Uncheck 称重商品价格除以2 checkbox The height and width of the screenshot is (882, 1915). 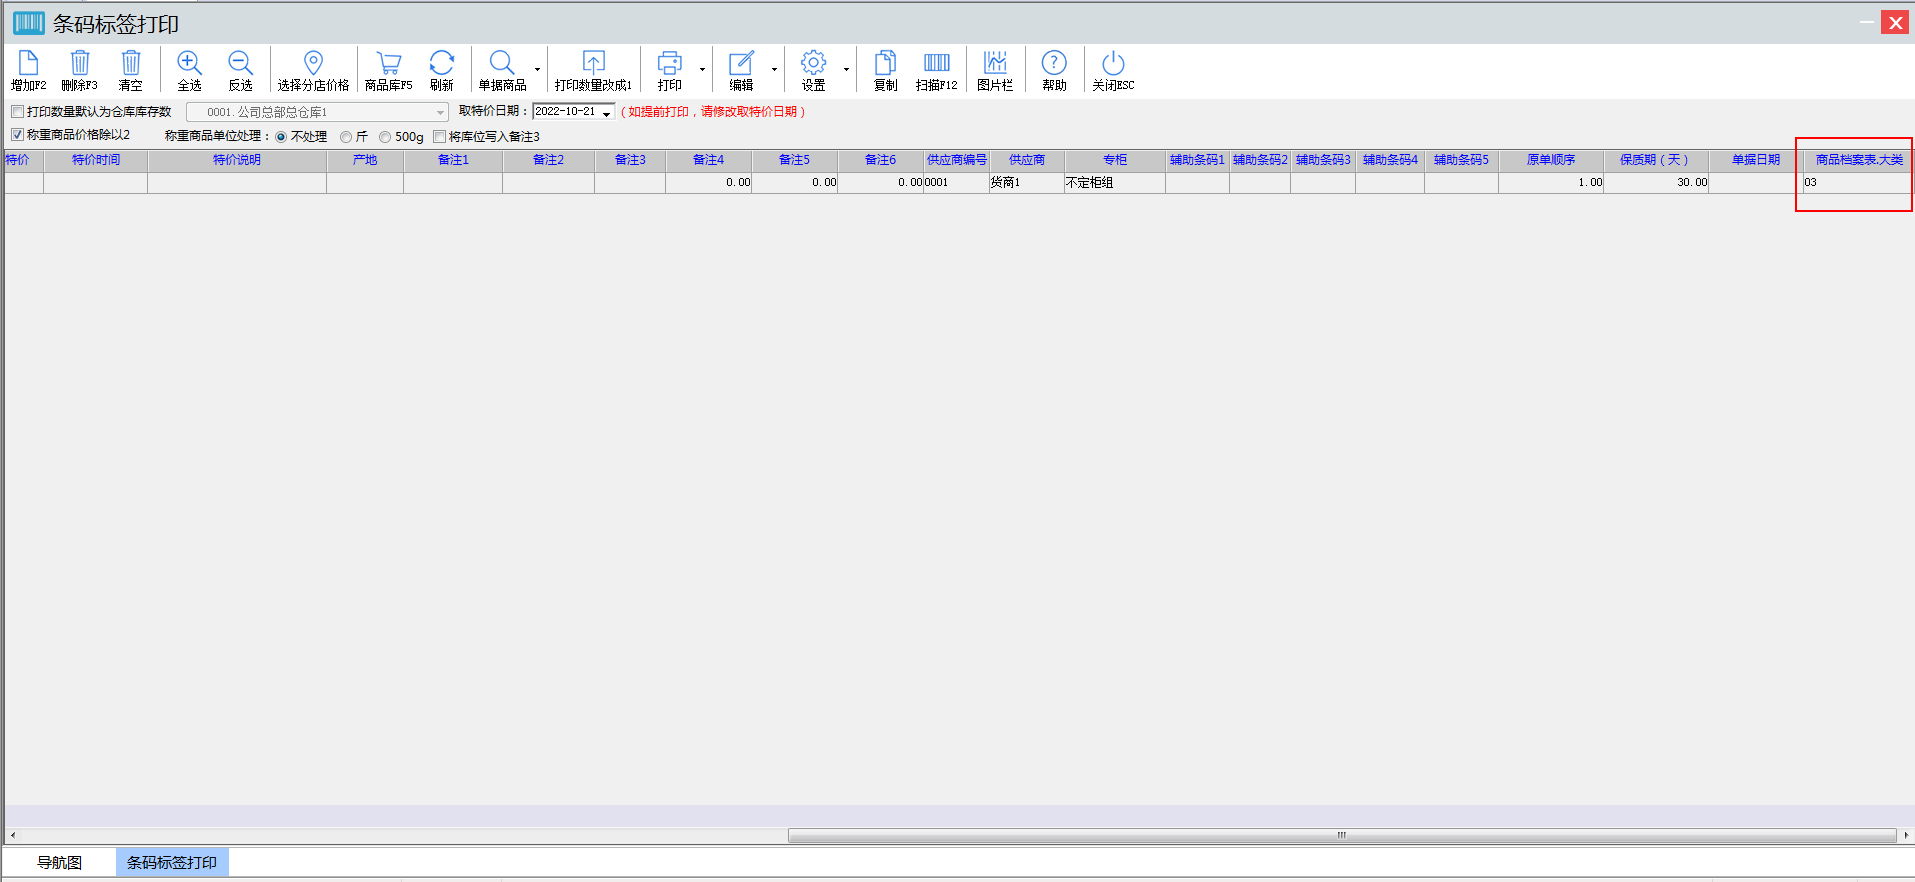tap(18, 135)
